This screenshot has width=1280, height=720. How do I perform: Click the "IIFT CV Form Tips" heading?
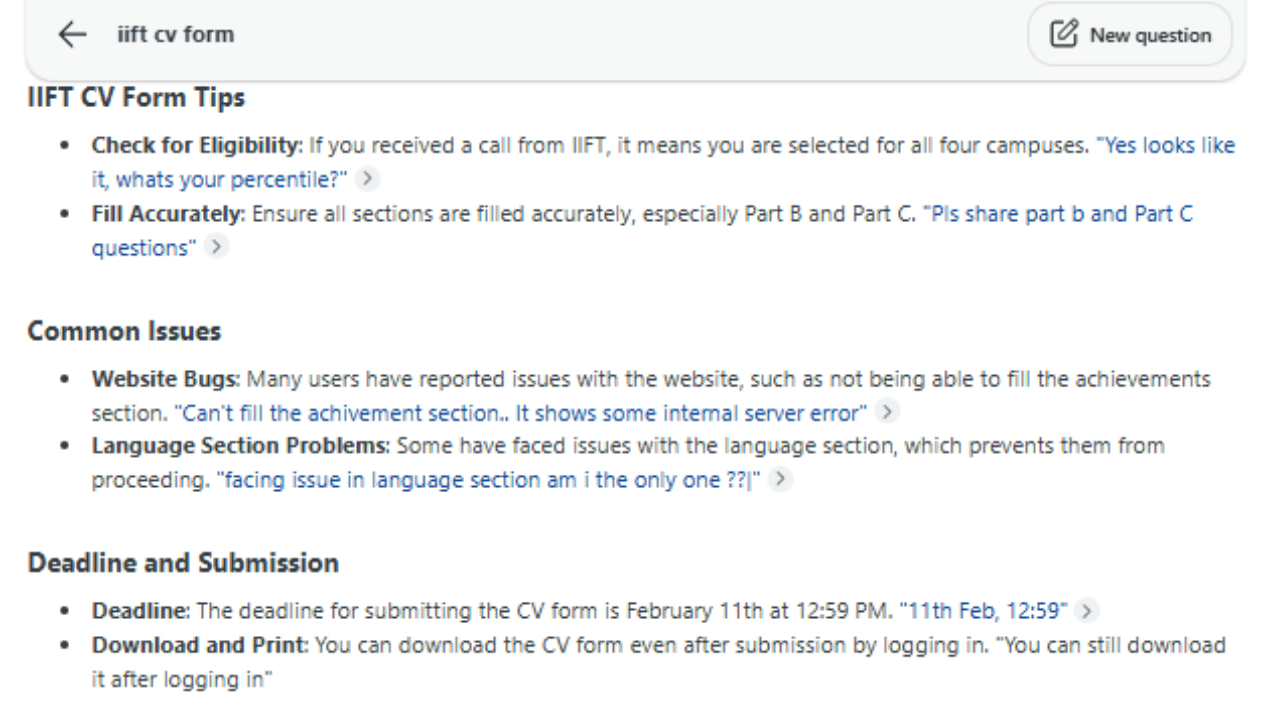(x=136, y=98)
